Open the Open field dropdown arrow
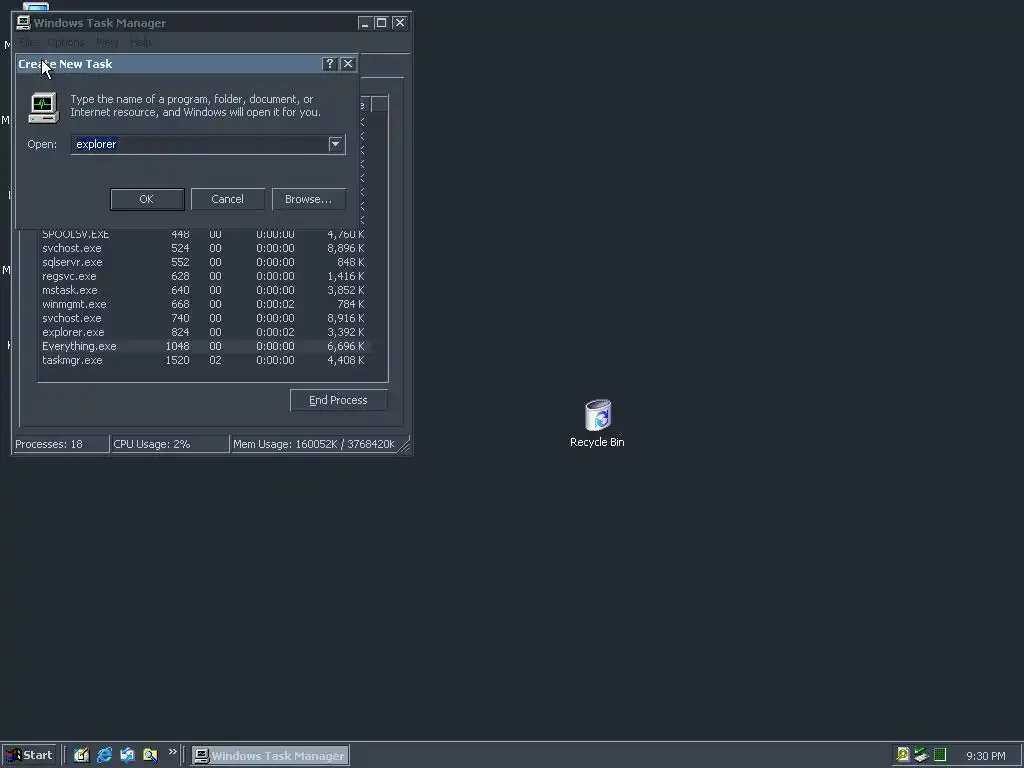Viewport: 1024px width, 768px height. pyautogui.click(x=336, y=144)
